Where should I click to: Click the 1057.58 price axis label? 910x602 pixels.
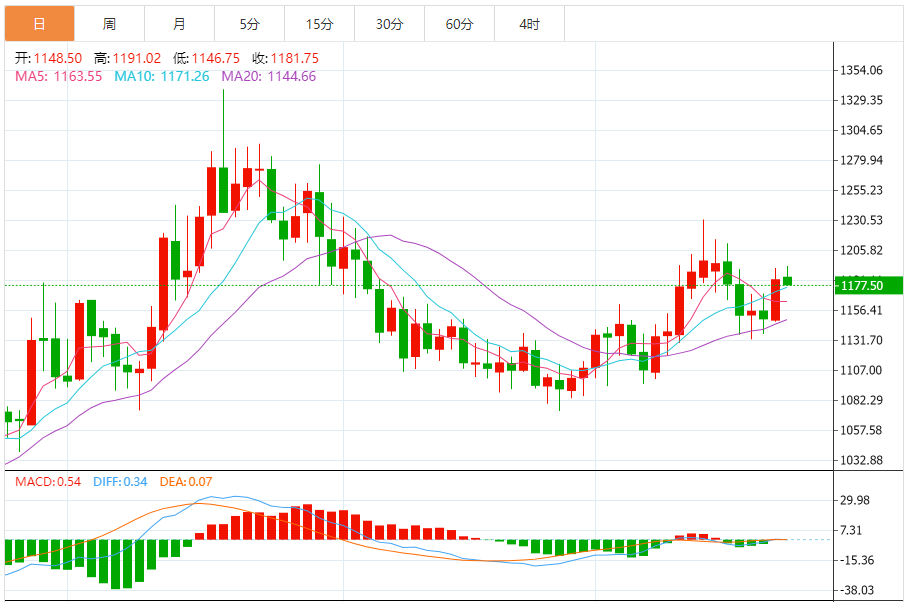[x=861, y=430]
